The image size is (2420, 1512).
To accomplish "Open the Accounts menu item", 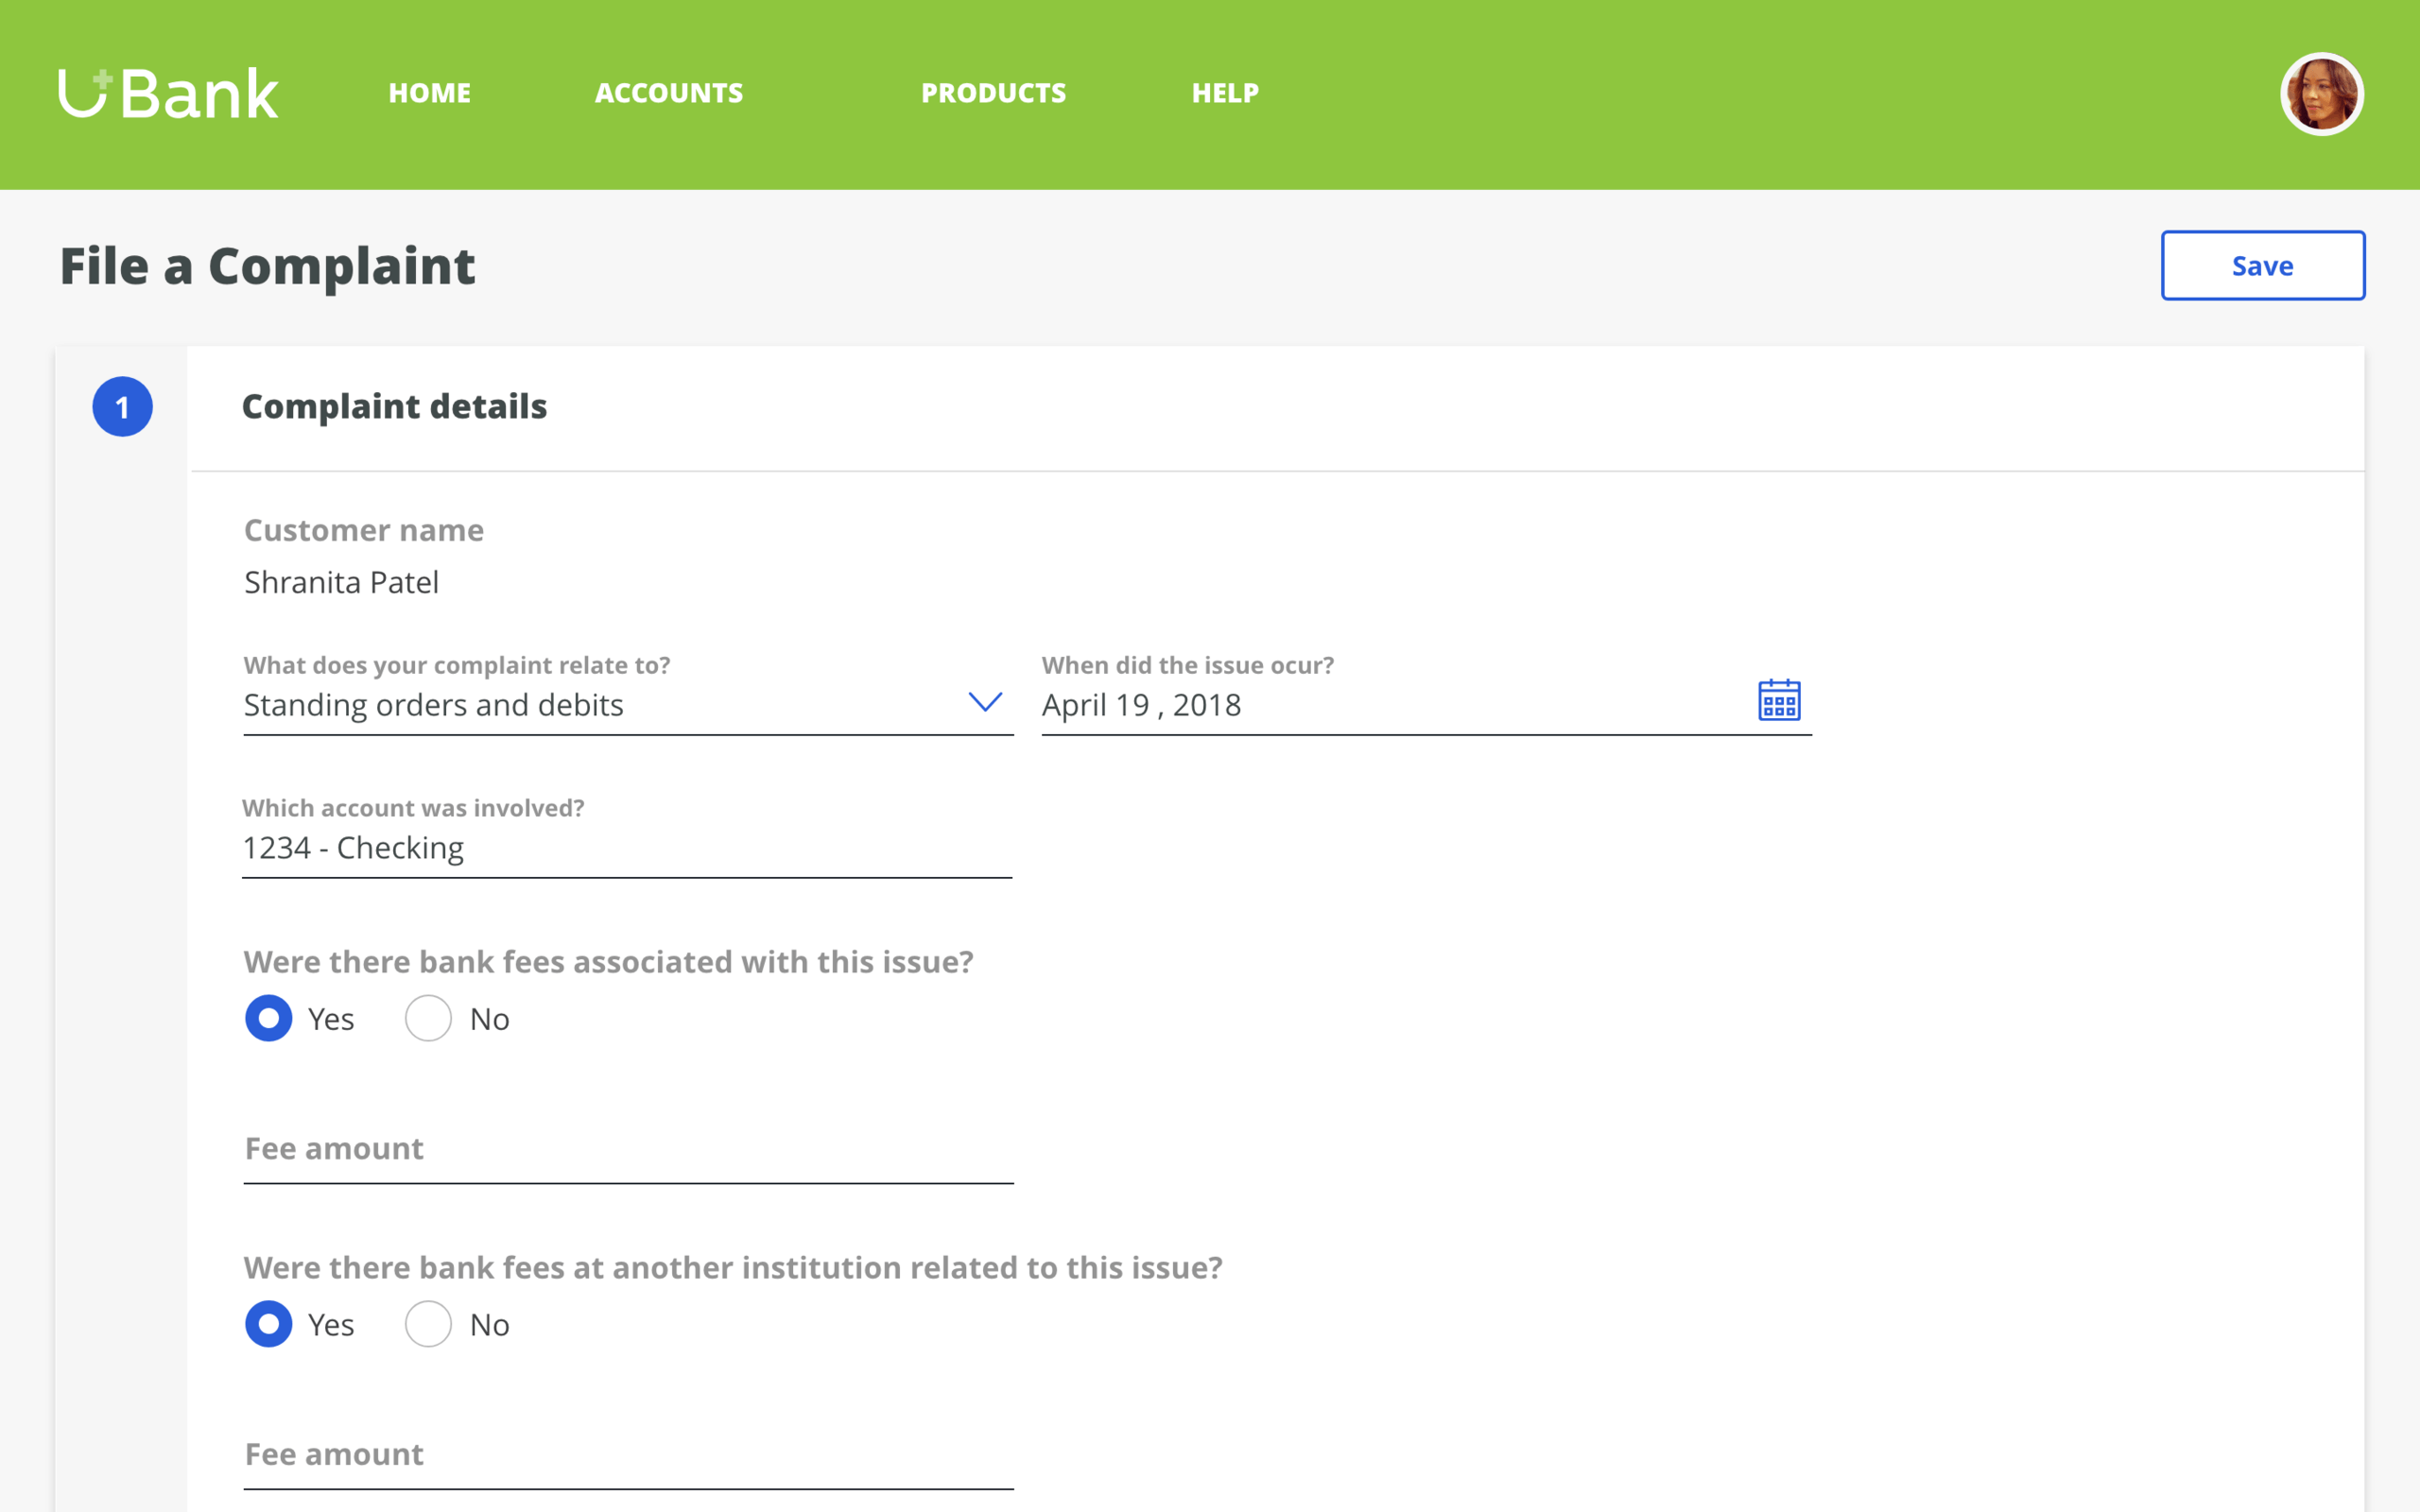I will click(668, 93).
